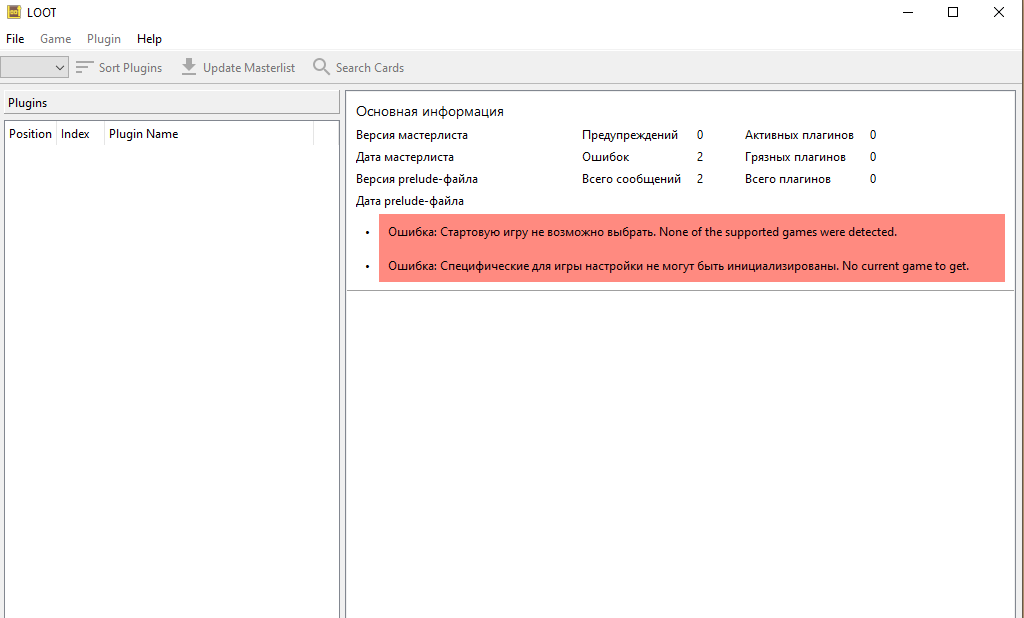Click the Дата мастерлиста label
The image size is (1024, 618).
404,157
